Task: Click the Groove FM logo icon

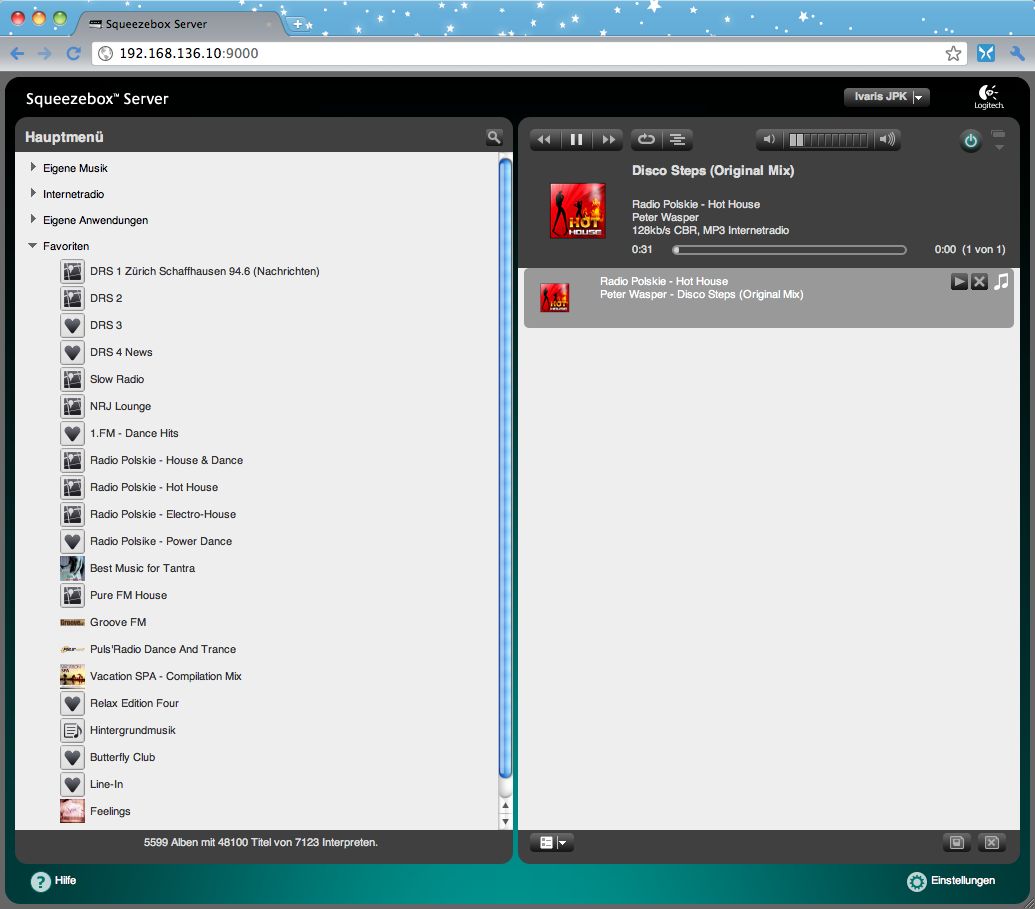Action: [x=73, y=623]
